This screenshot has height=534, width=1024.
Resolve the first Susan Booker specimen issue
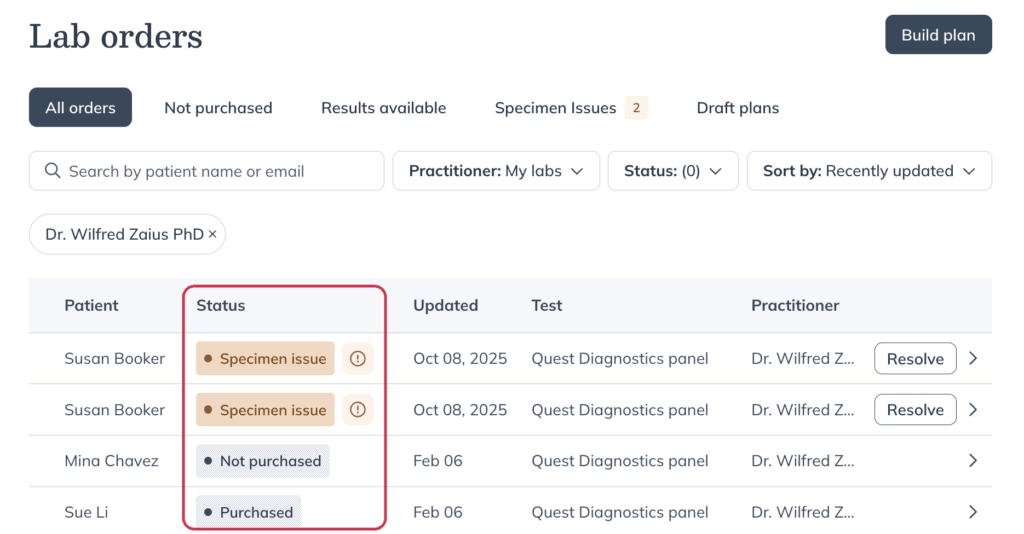point(915,358)
